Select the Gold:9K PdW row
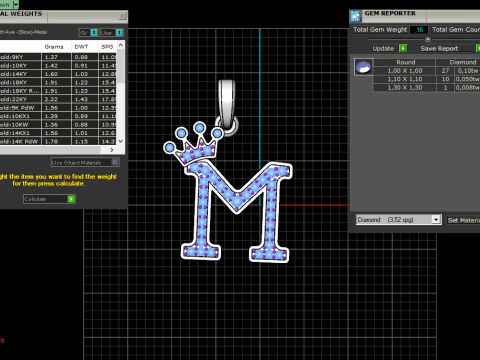This screenshot has height=360, width=480. pyautogui.click(x=58, y=108)
